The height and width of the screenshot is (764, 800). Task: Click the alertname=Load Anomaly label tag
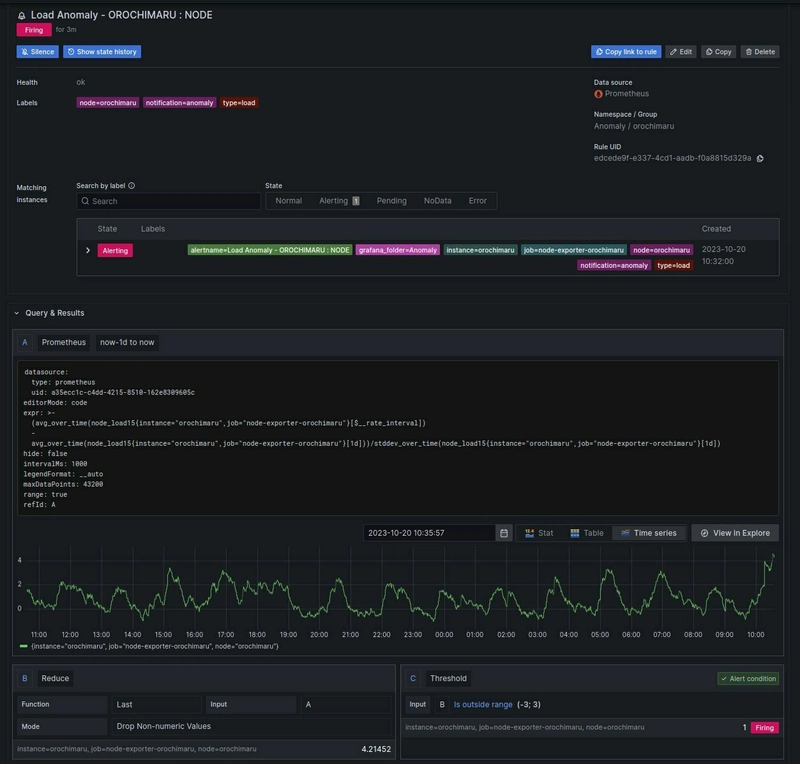coord(270,250)
